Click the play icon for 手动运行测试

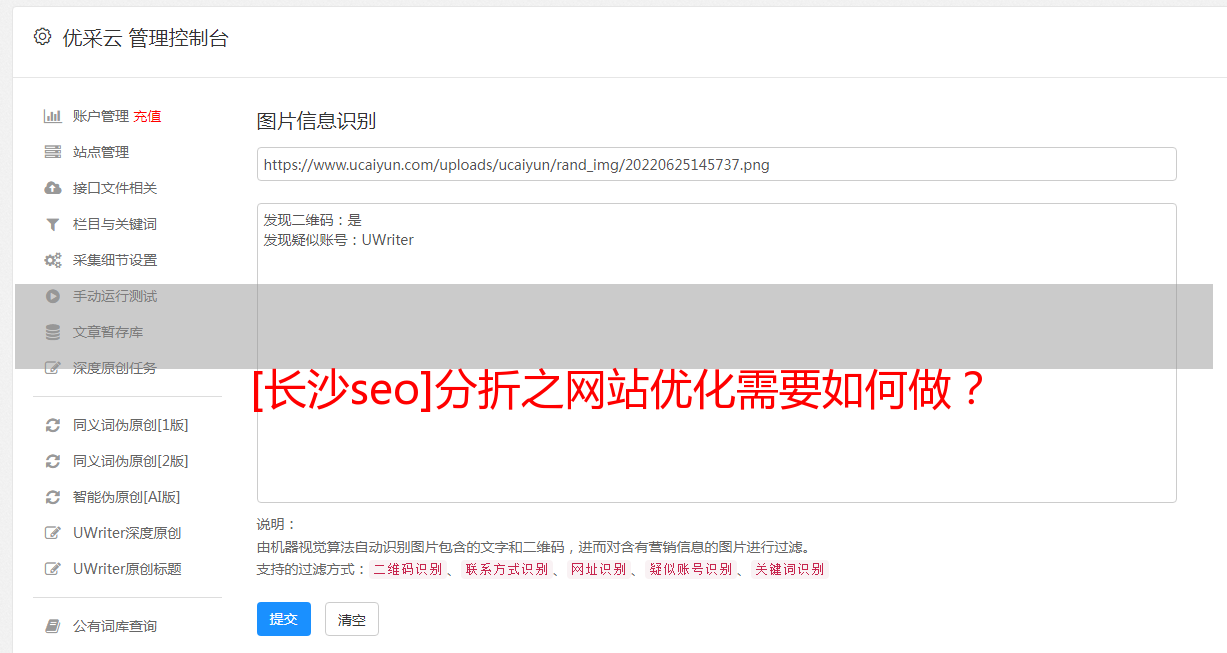pyautogui.click(x=53, y=296)
